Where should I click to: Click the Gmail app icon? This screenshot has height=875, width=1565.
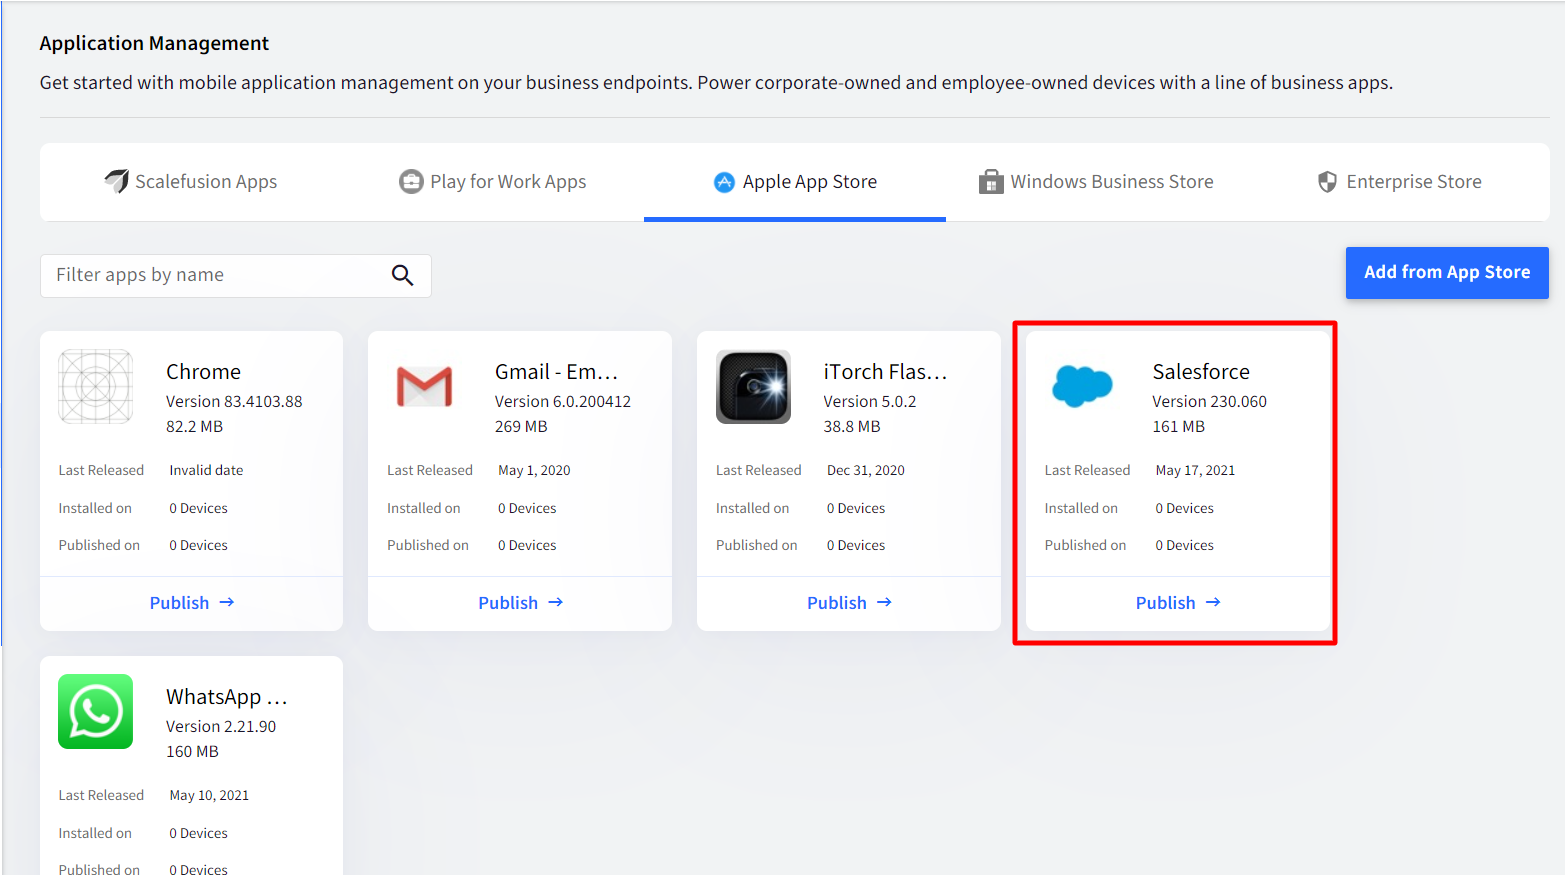coord(424,386)
